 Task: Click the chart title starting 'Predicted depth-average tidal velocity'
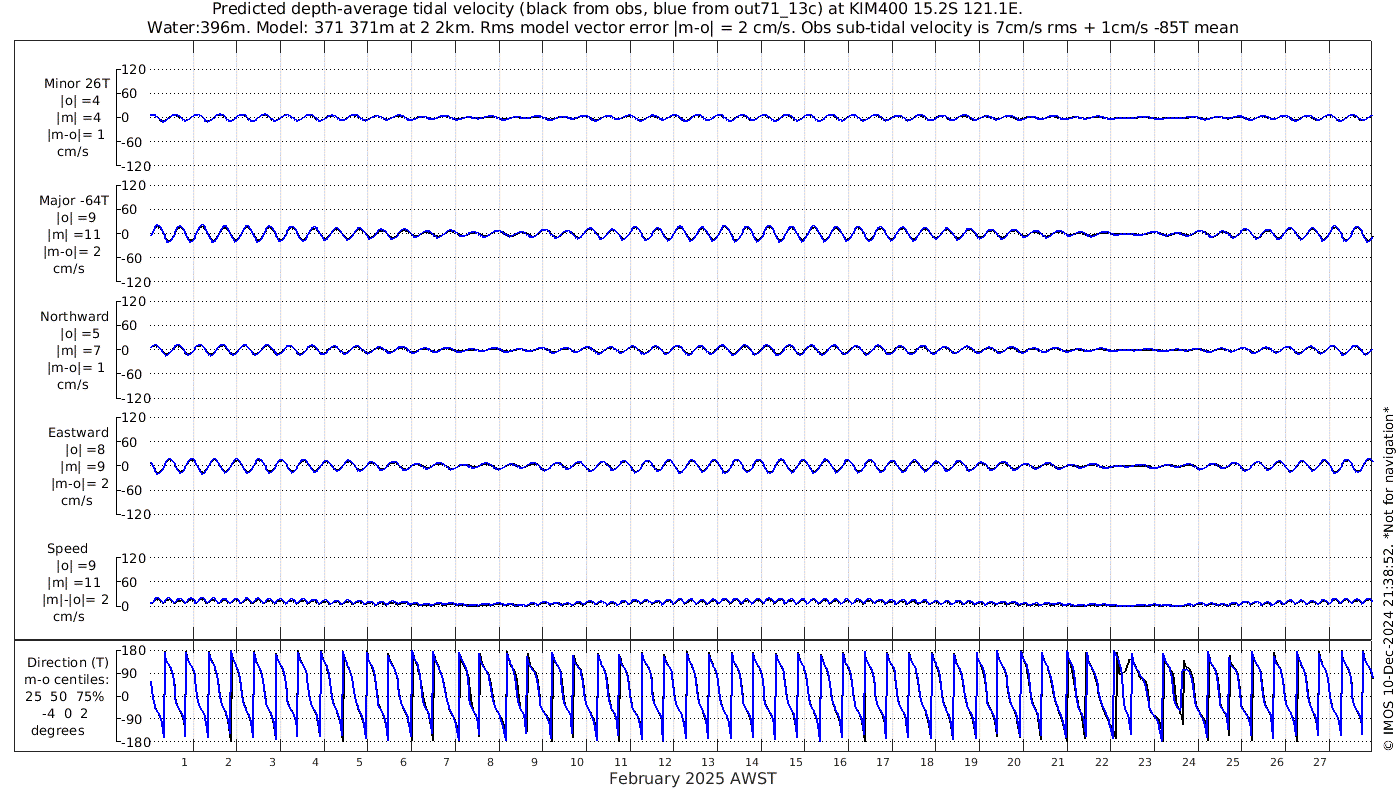click(x=617, y=9)
